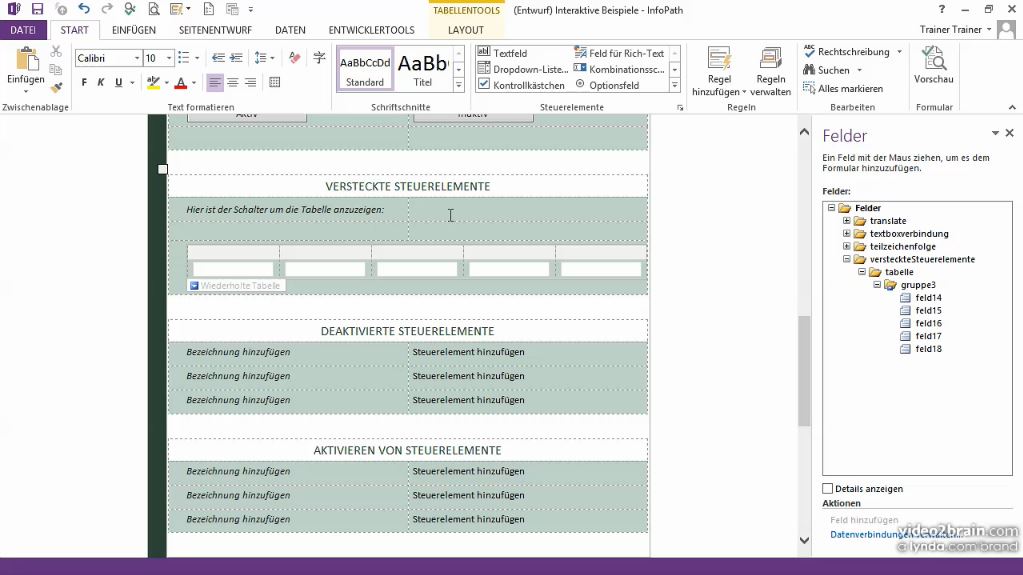Expand the Steuerelemente controls gallery
This screenshot has height=575, width=1023.
[675, 85]
